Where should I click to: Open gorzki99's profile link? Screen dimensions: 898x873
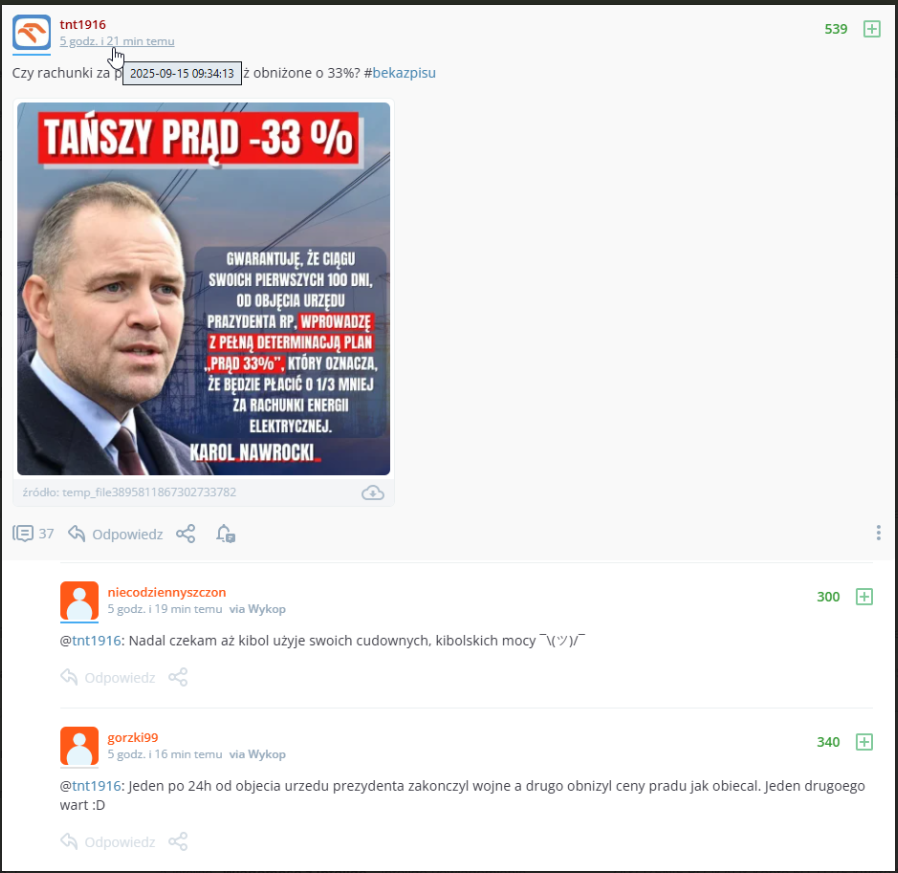(133, 738)
